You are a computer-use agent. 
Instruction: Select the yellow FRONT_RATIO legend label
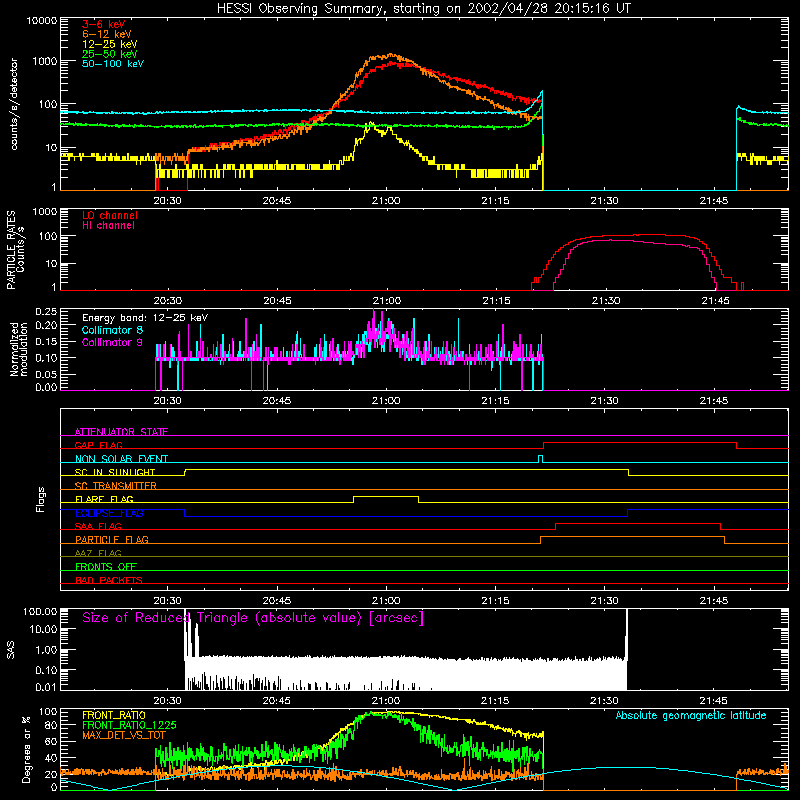[x=114, y=715]
